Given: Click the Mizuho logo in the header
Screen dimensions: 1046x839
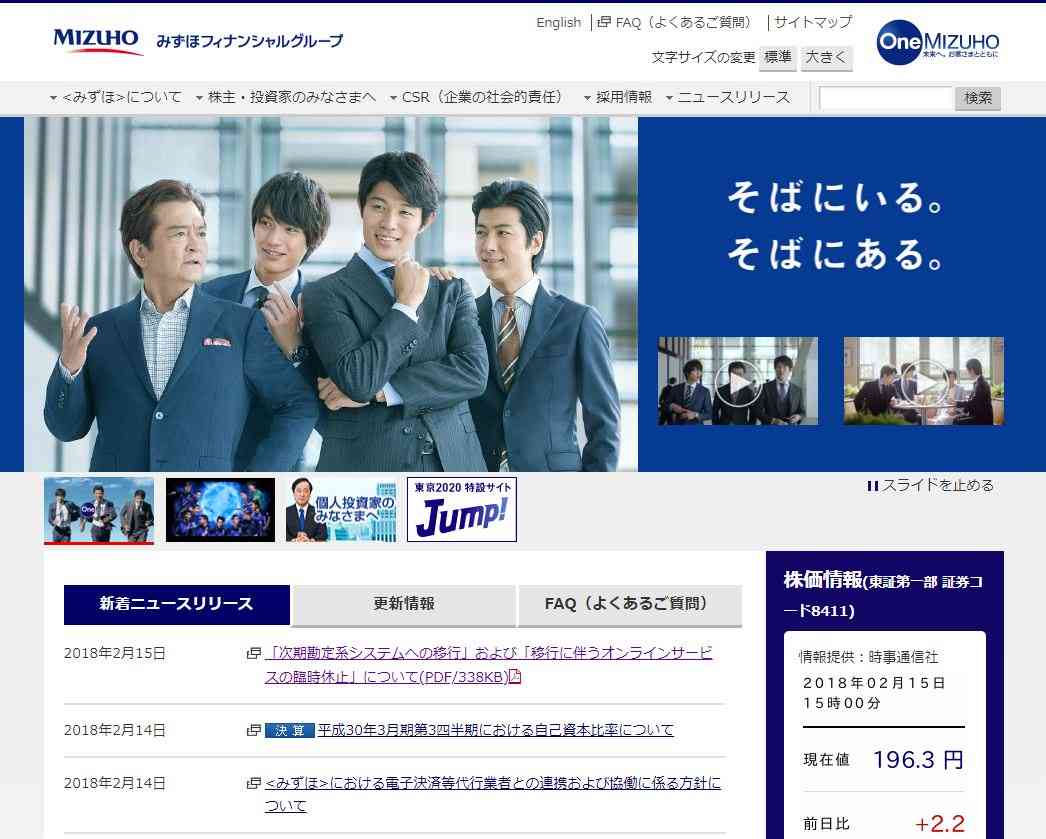Looking at the screenshot, I should coord(97,40).
